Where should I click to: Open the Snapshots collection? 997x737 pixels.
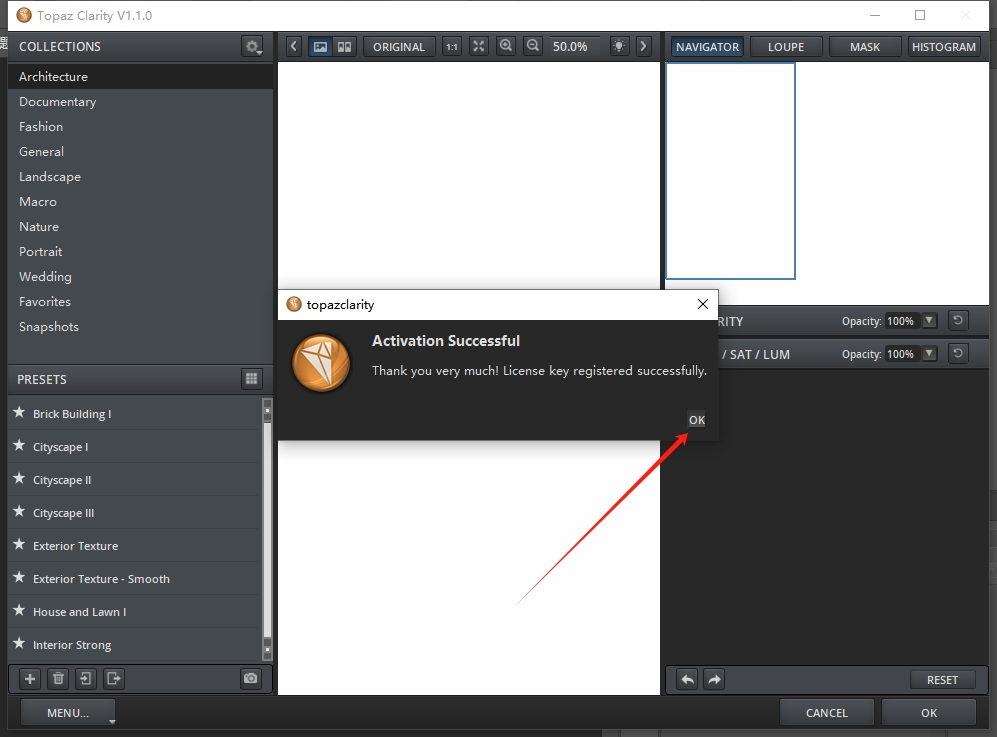[141, 327]
